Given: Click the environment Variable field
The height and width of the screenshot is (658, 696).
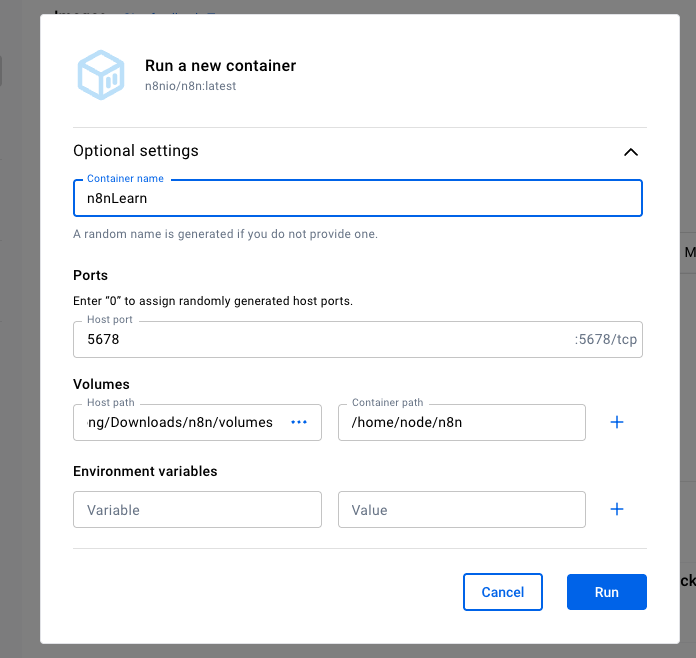Looking at the screenshot, I should tap(198, 510).
